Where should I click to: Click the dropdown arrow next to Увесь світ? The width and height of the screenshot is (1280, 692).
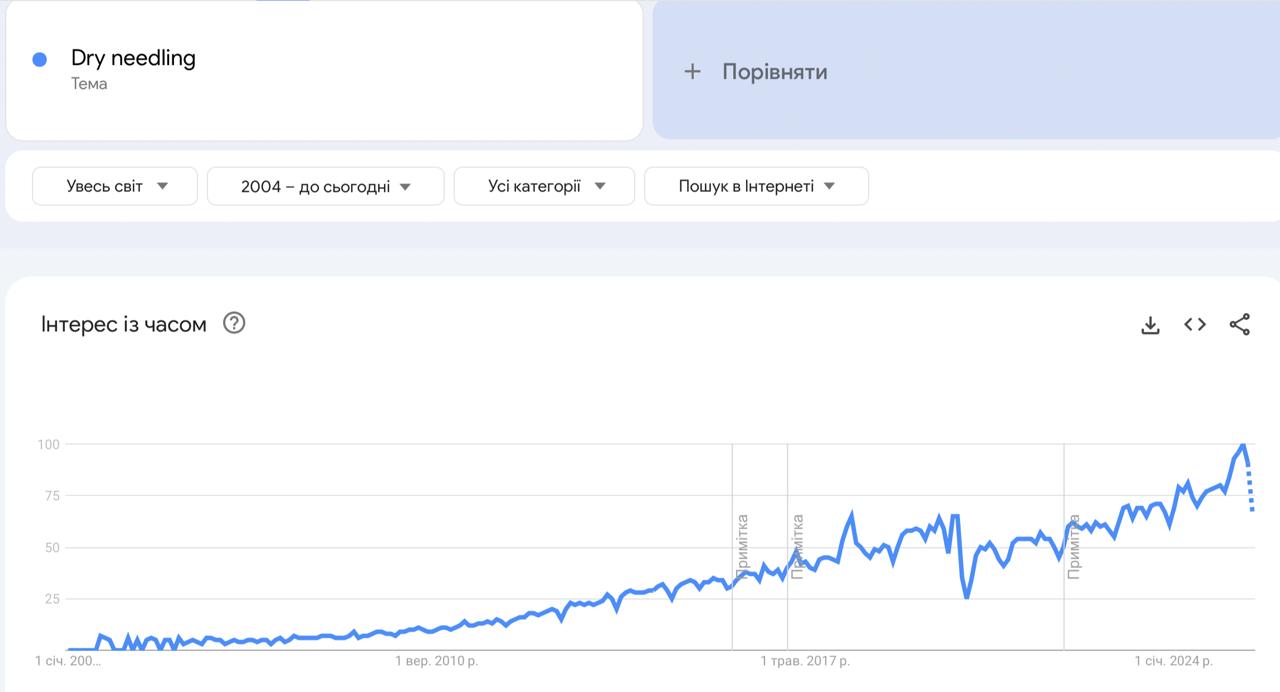point(163,186)
